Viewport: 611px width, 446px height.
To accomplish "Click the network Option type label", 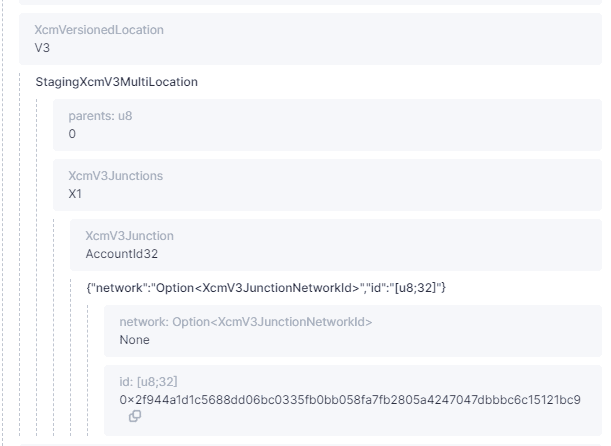I will tap(245, 322).
